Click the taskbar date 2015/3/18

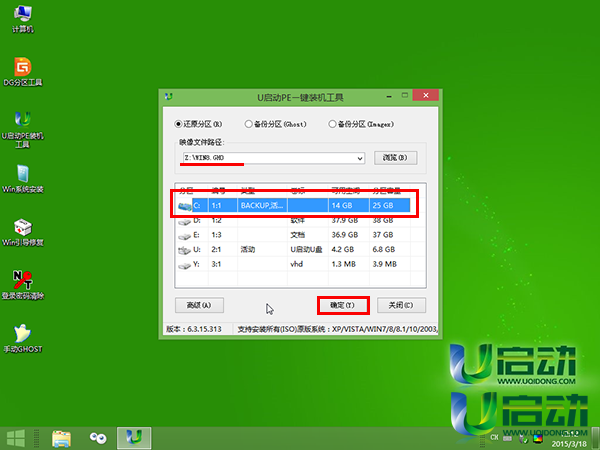coord(569,444)
